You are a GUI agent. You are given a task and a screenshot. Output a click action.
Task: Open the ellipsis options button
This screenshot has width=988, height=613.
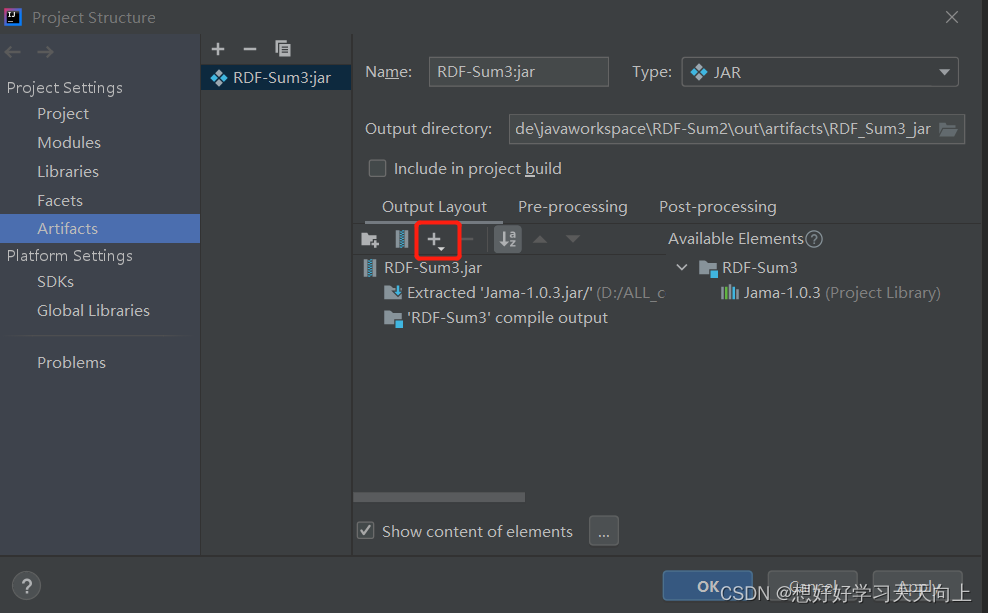tap(604, 530)
